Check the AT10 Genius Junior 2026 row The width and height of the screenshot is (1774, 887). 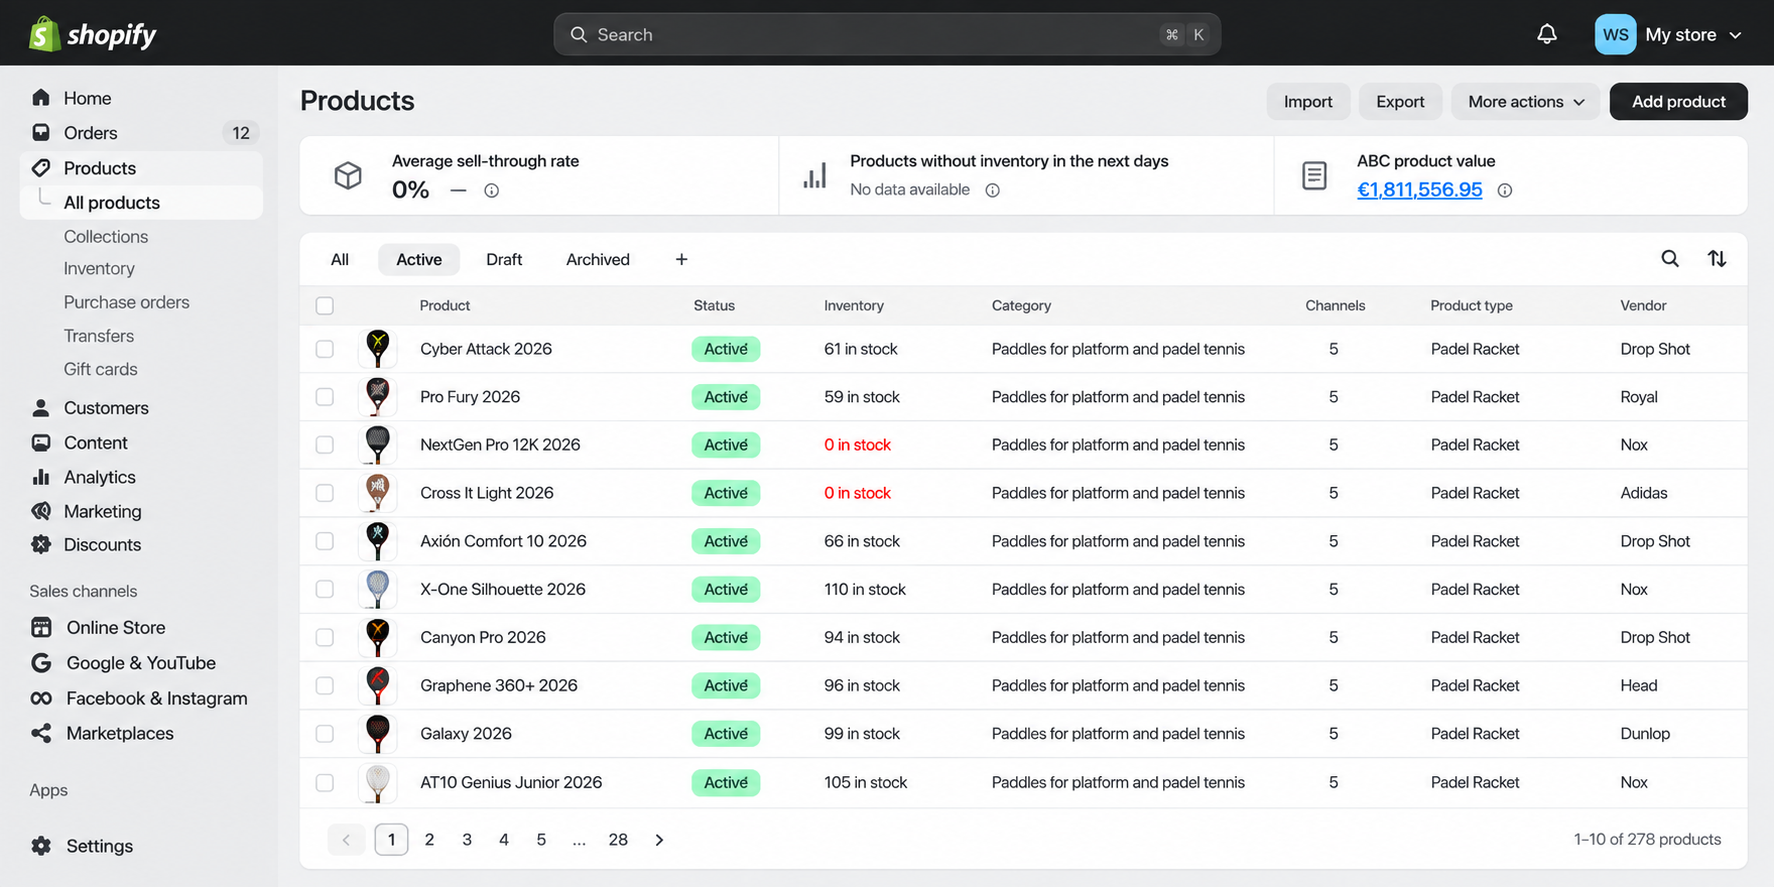325,783
